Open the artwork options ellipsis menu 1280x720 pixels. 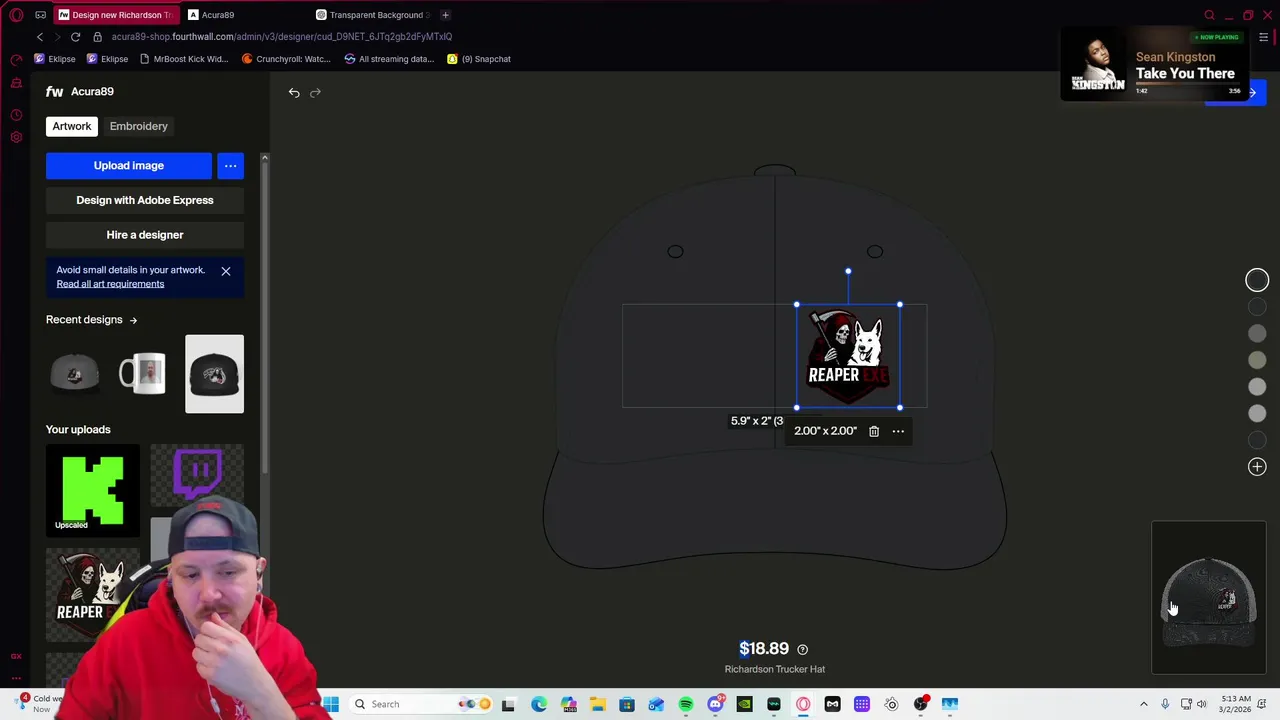[898, 431]
